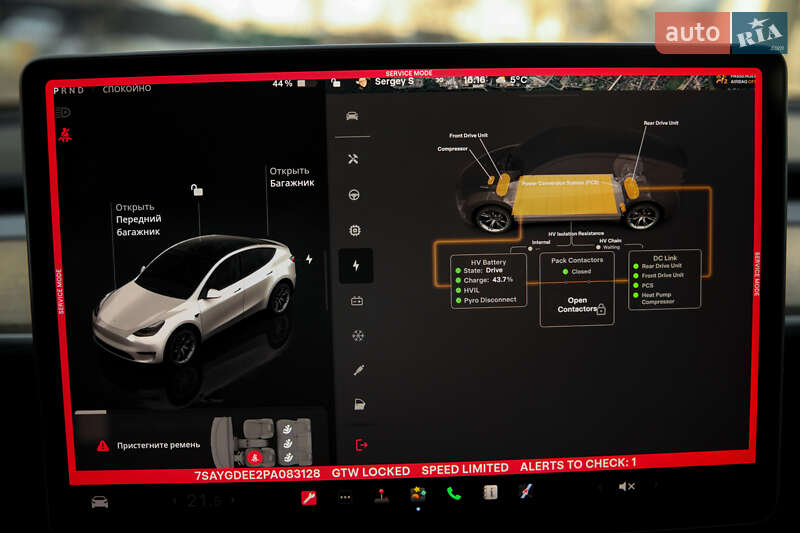Tap the DC Link Front Drive Unit status

(x=658, y=275)
